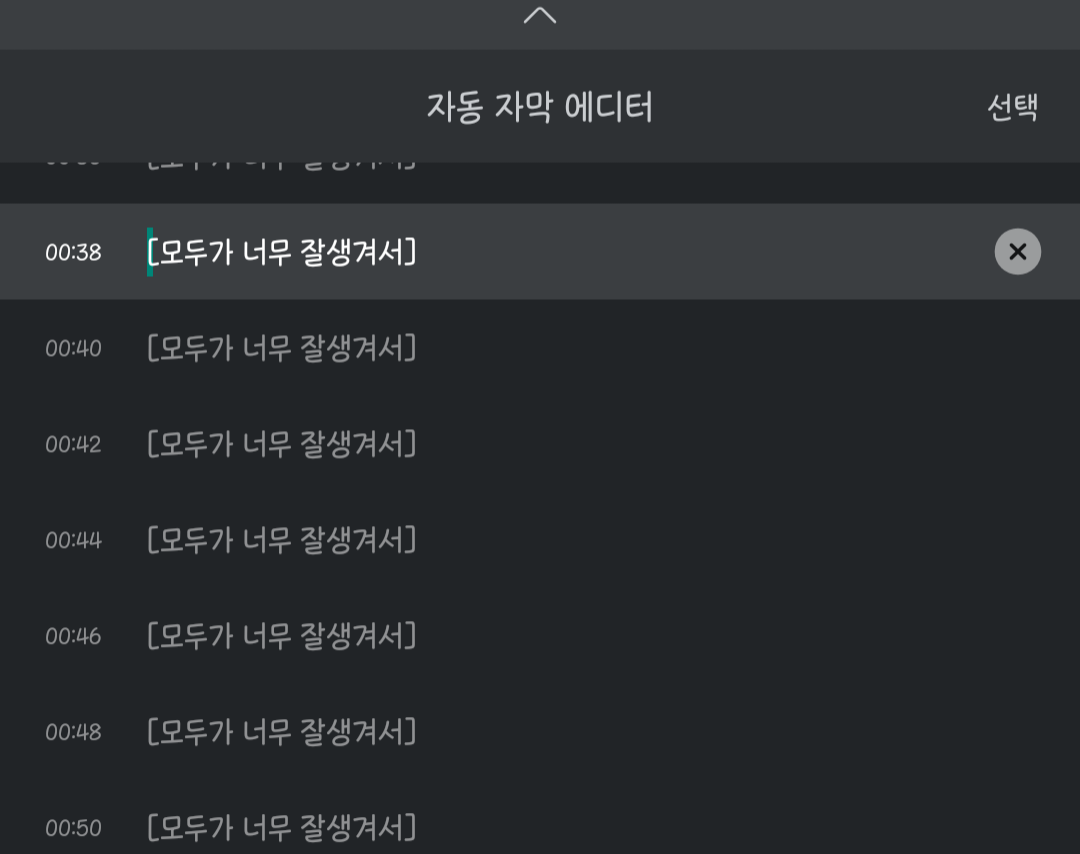Select the partially hidden subtitle text above 00:38
This screenshot has width=1080, height=854.
[x=282, y=166]
